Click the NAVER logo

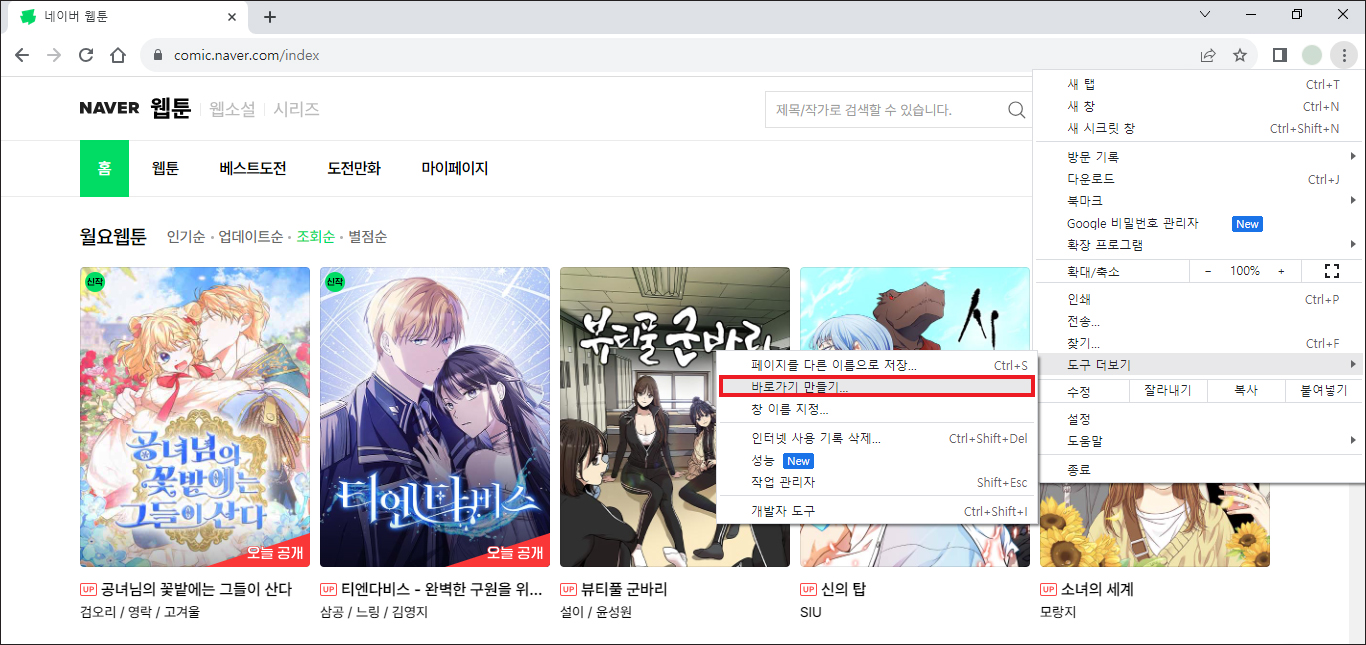(x=109, y=109)
